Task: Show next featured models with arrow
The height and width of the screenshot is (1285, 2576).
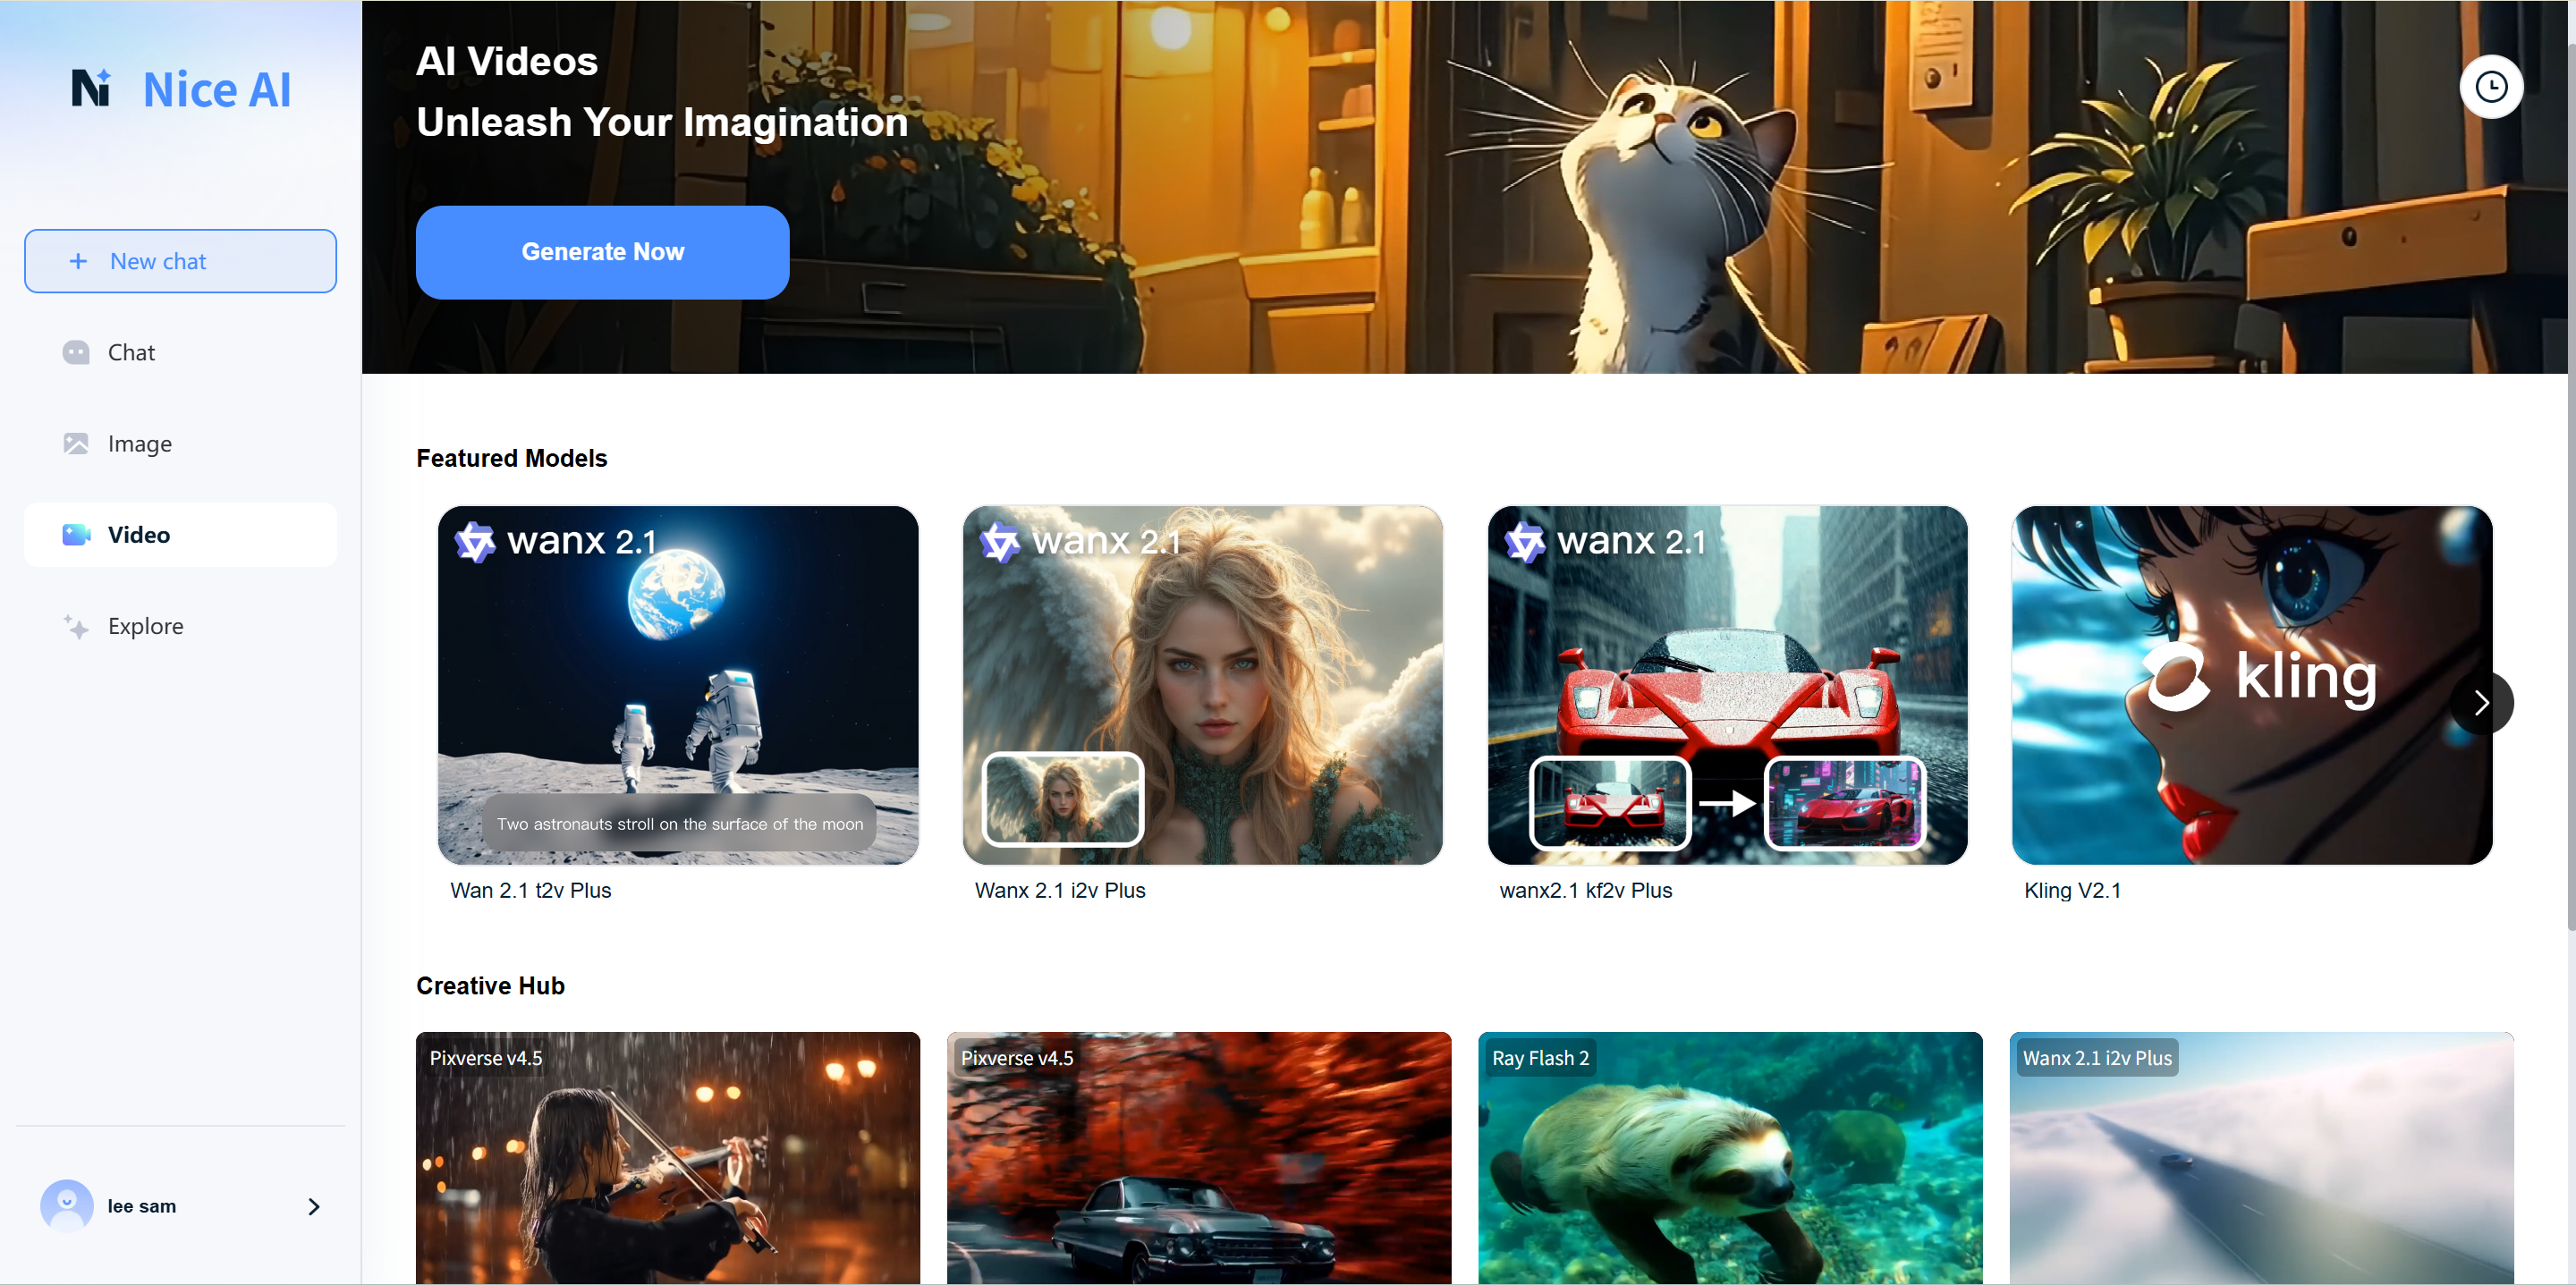Action: (x=2481, y=703)
